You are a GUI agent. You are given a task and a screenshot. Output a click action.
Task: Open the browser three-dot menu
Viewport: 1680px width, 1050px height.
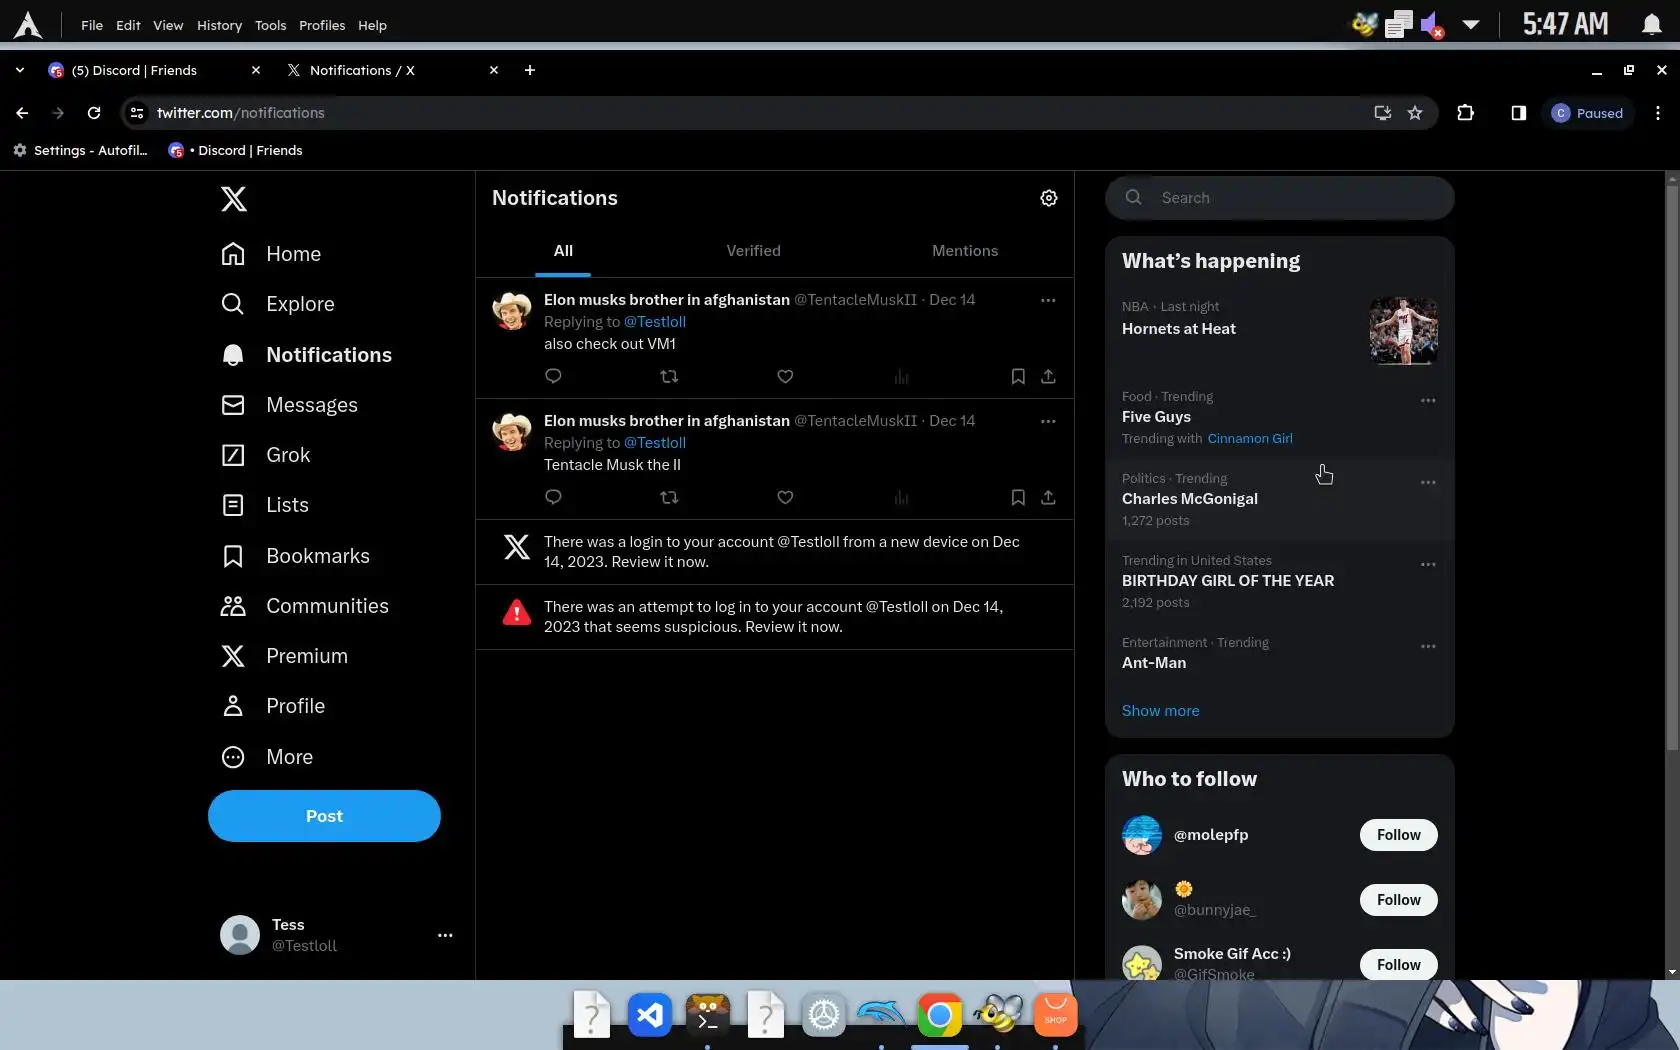[1658, 113]
